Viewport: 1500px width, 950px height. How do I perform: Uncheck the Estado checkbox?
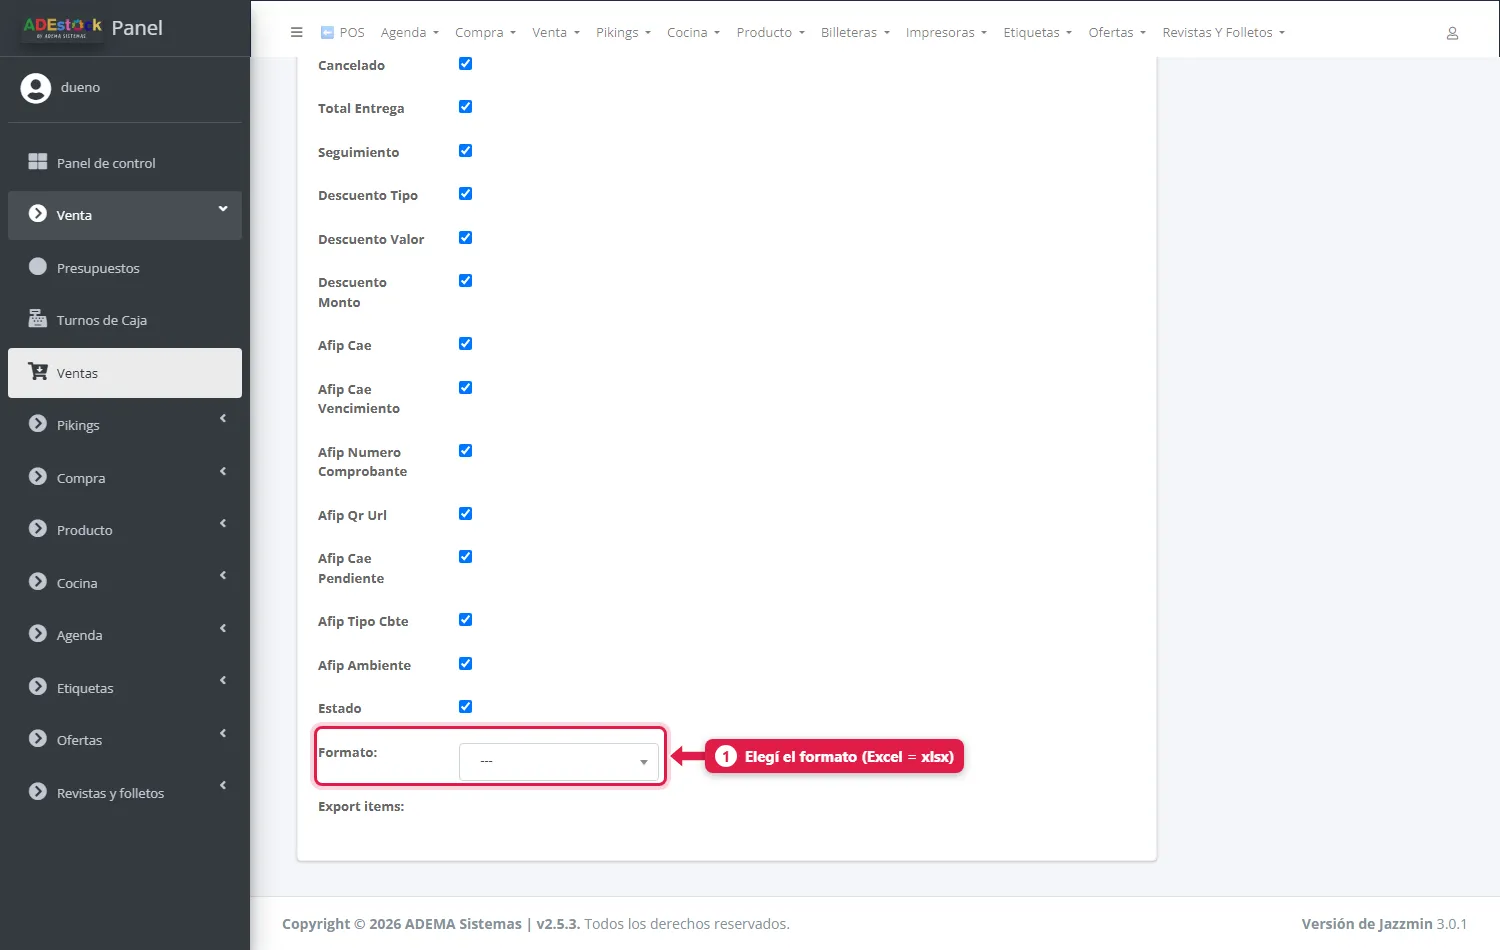click(x=465, y=707)
